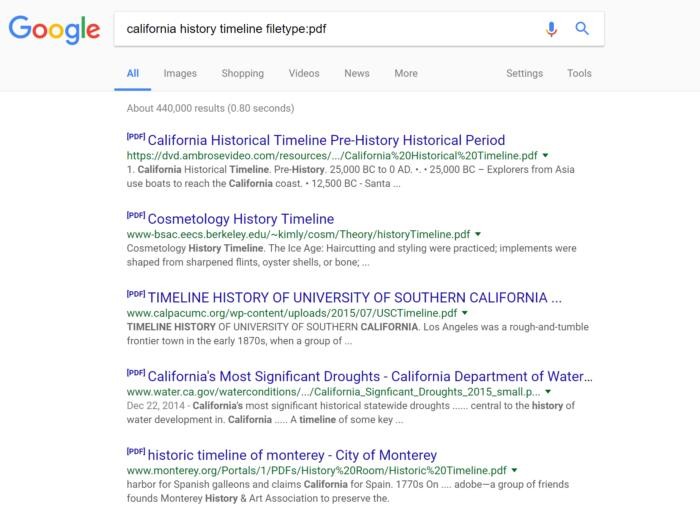Expand dropdown arrow beside berkeley.edu URL
700x513 pixels.
(x=478, y=235)
